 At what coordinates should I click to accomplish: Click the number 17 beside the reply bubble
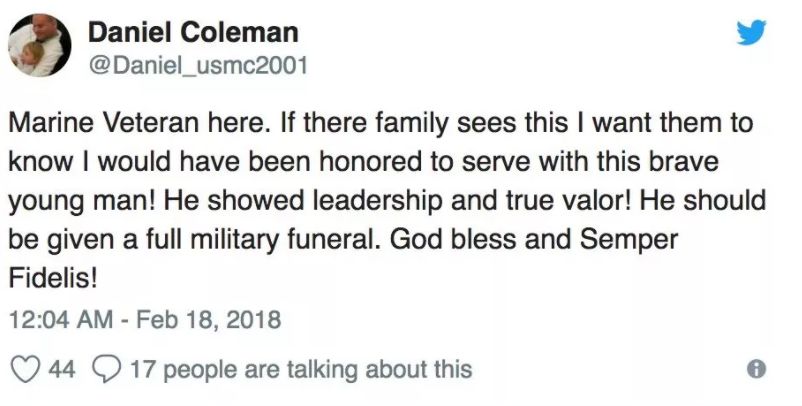point(143,369)
